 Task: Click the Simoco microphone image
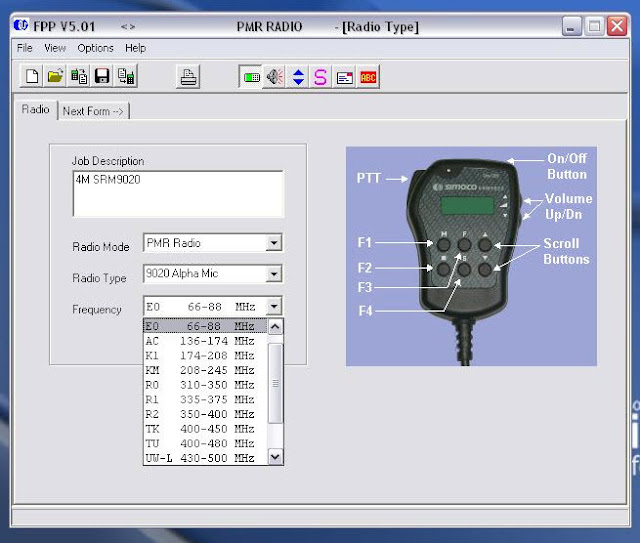(471, 256)
